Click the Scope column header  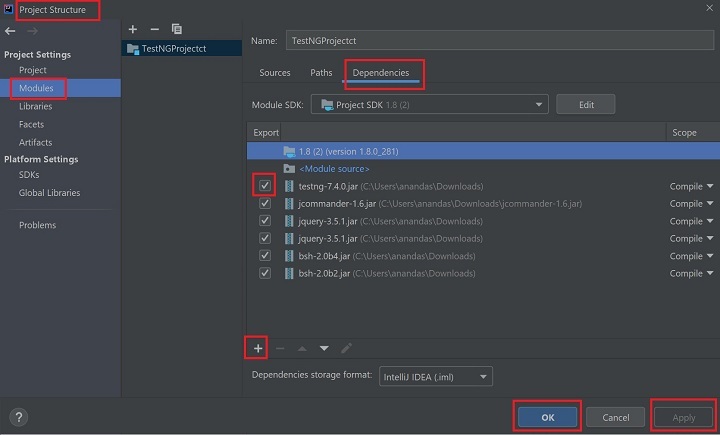(x=684, y=132)
